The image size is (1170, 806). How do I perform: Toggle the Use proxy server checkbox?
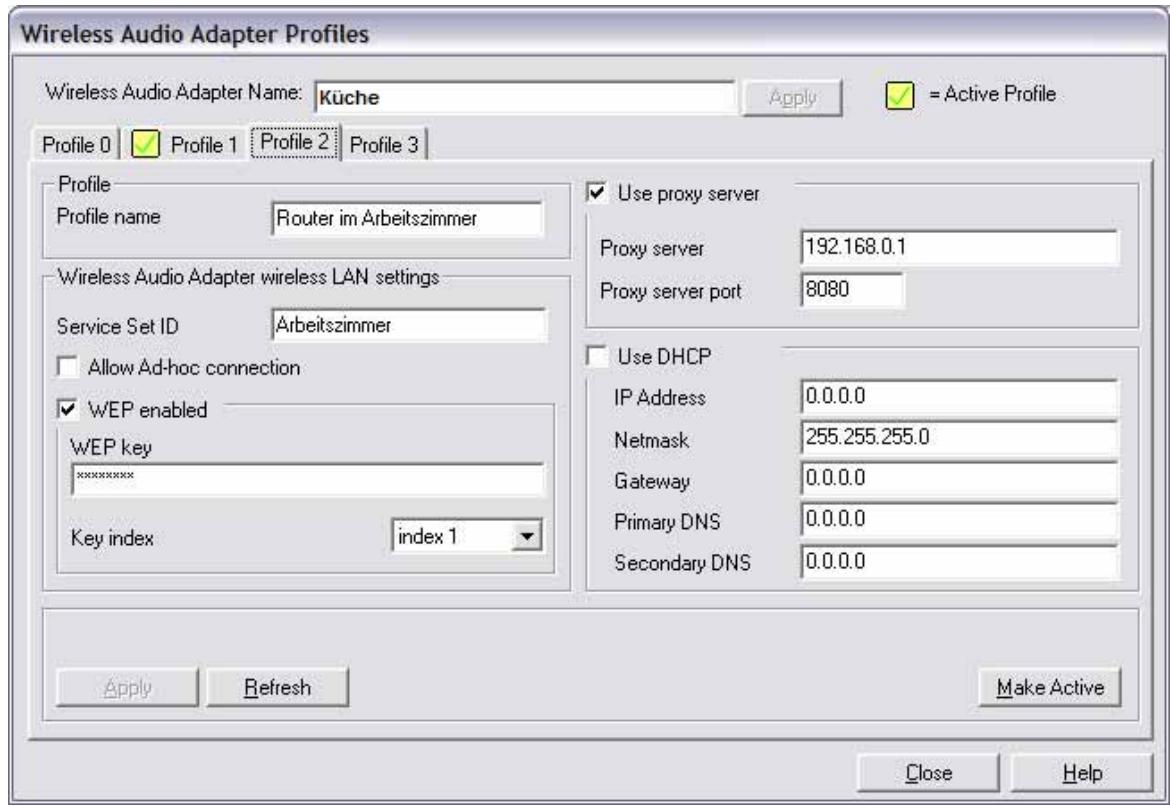pos(597,193)
